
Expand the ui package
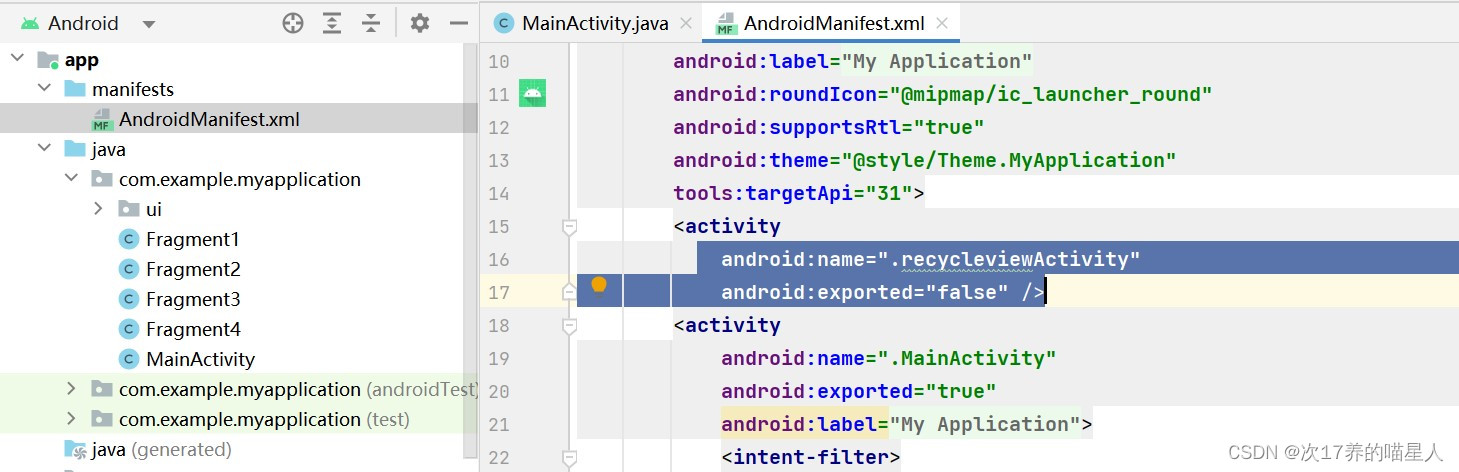coord(98,209)
